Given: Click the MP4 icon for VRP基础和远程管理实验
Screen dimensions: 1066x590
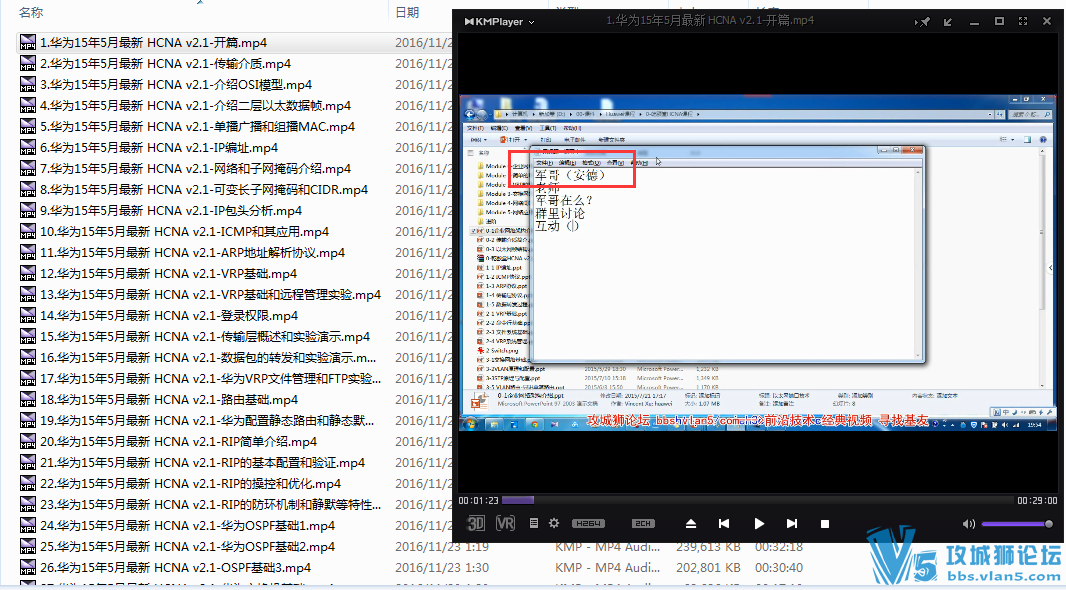Looking at the screenshot, I should pyautogui.click(x=28, y=295).
